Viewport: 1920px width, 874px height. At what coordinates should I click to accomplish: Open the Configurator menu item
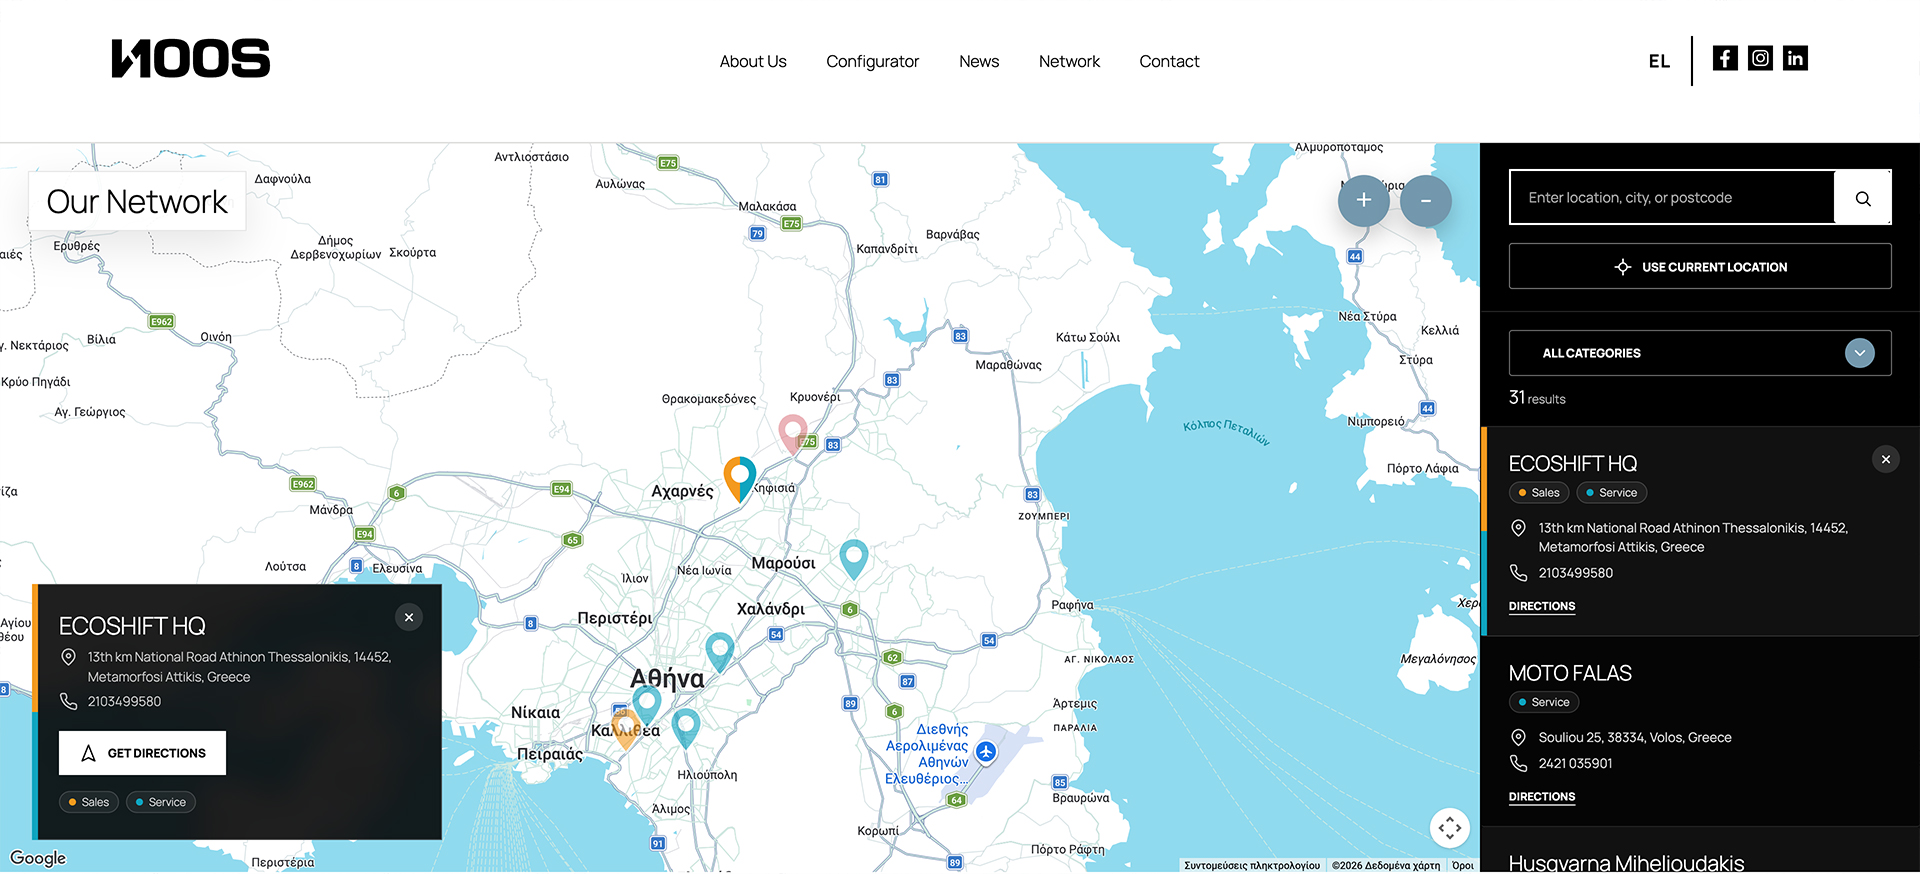pyautogui.click(x=872, y=61)
